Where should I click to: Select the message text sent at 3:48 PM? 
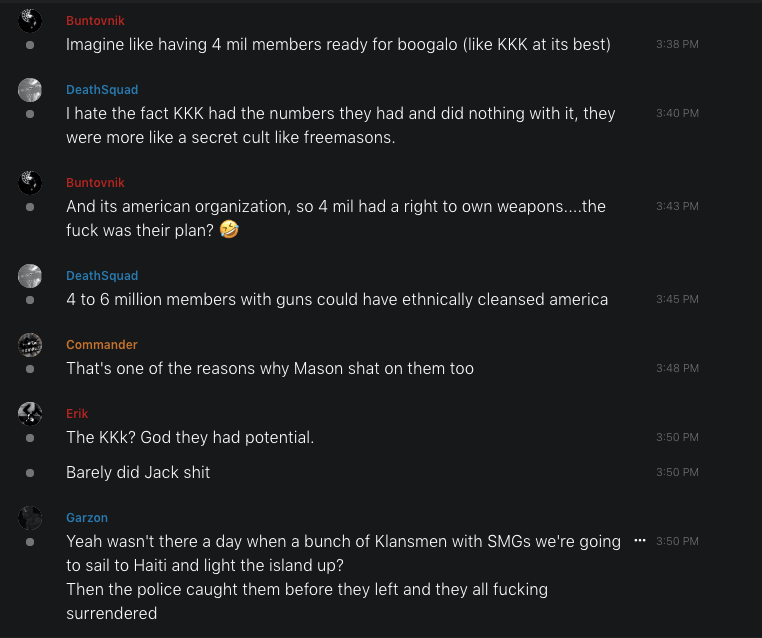click(x=270, y=368)
